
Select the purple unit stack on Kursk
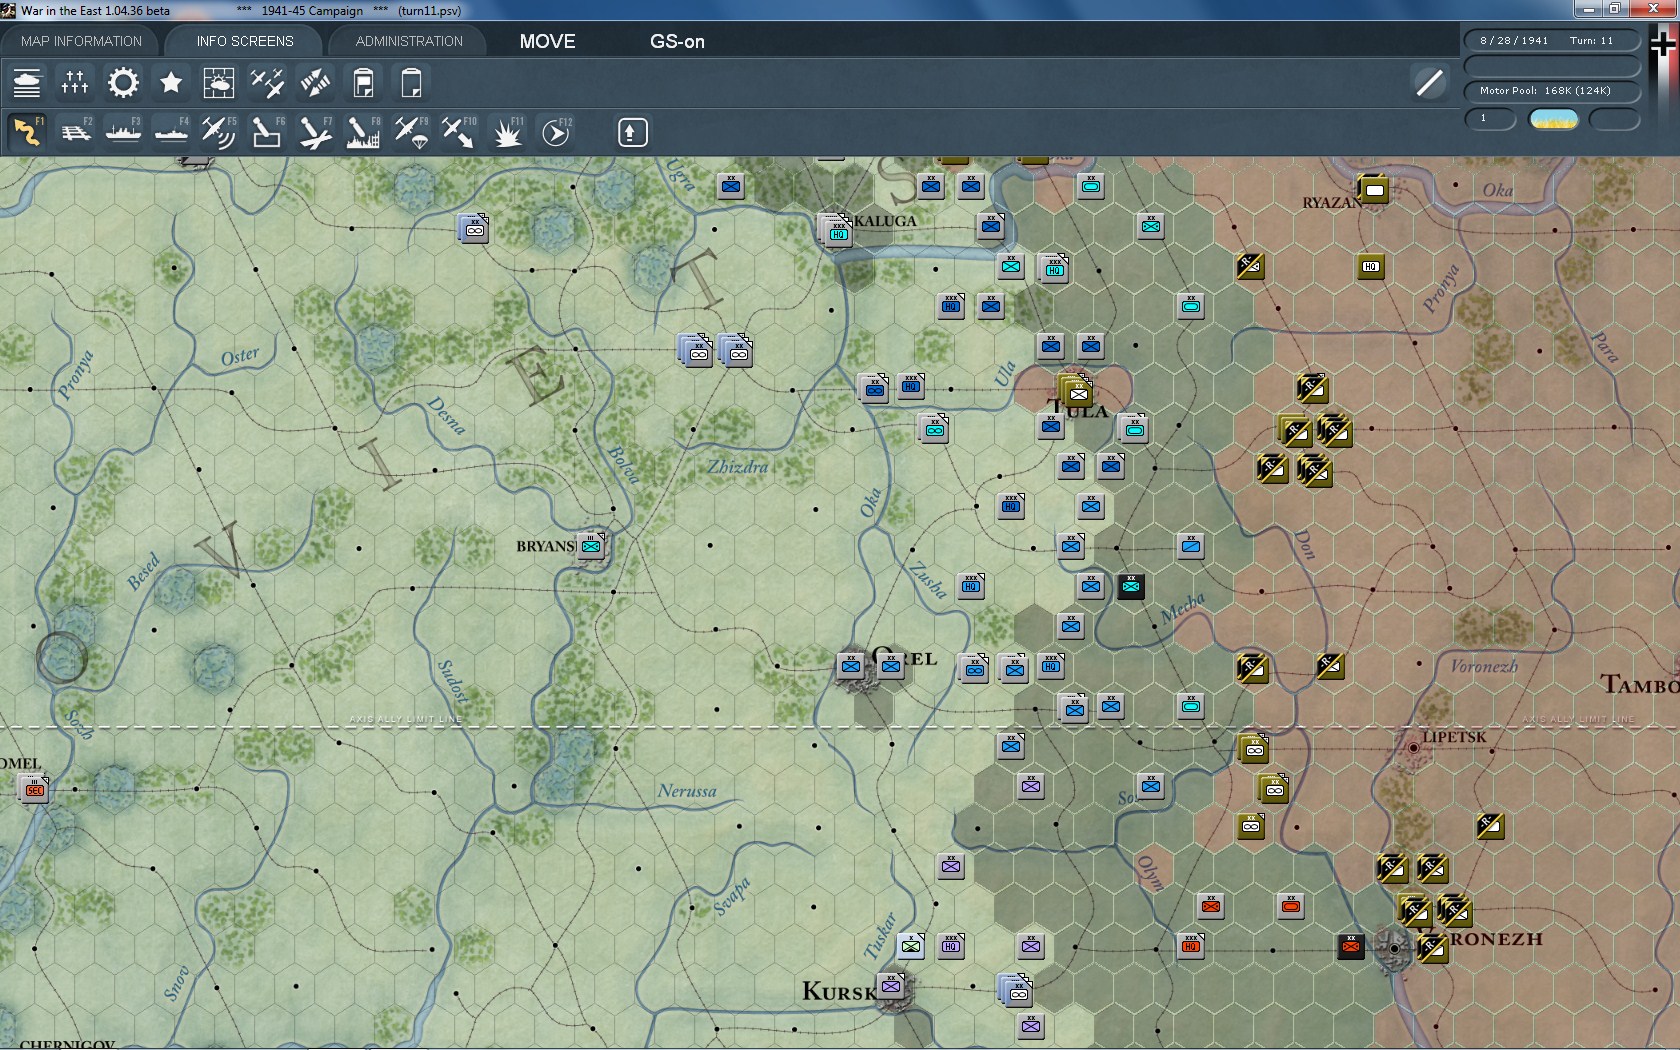click(x=890, y=987)
